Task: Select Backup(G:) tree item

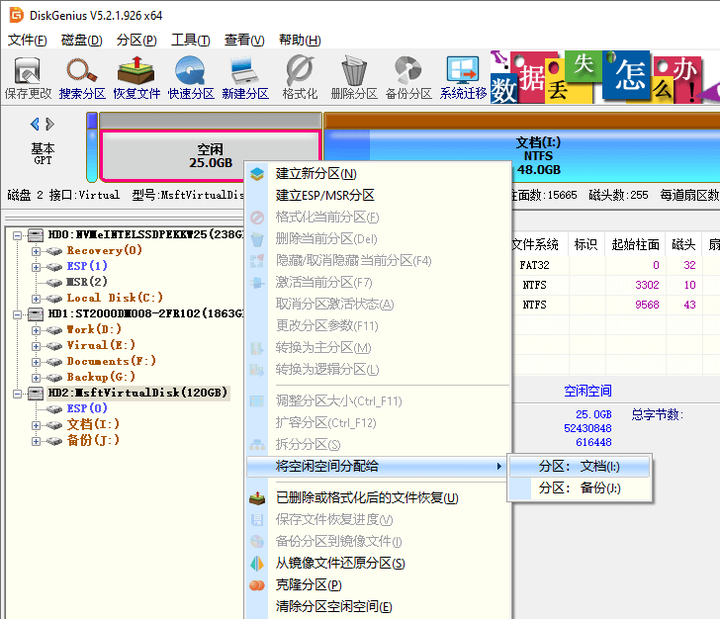Action: point(101,377)
